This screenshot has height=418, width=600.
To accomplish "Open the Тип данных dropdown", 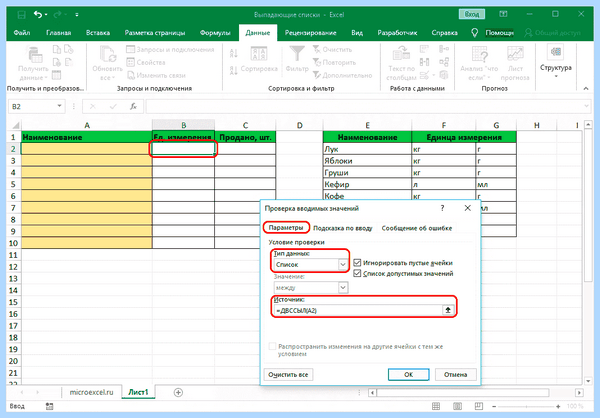I will click(342, 265).
